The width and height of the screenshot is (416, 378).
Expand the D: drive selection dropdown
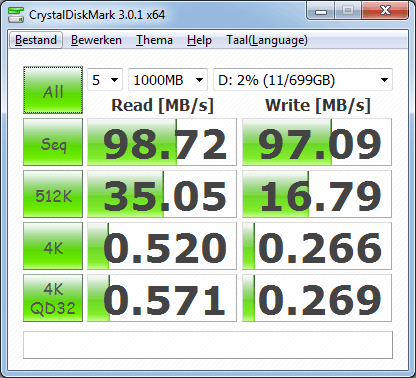coord(303,80)
